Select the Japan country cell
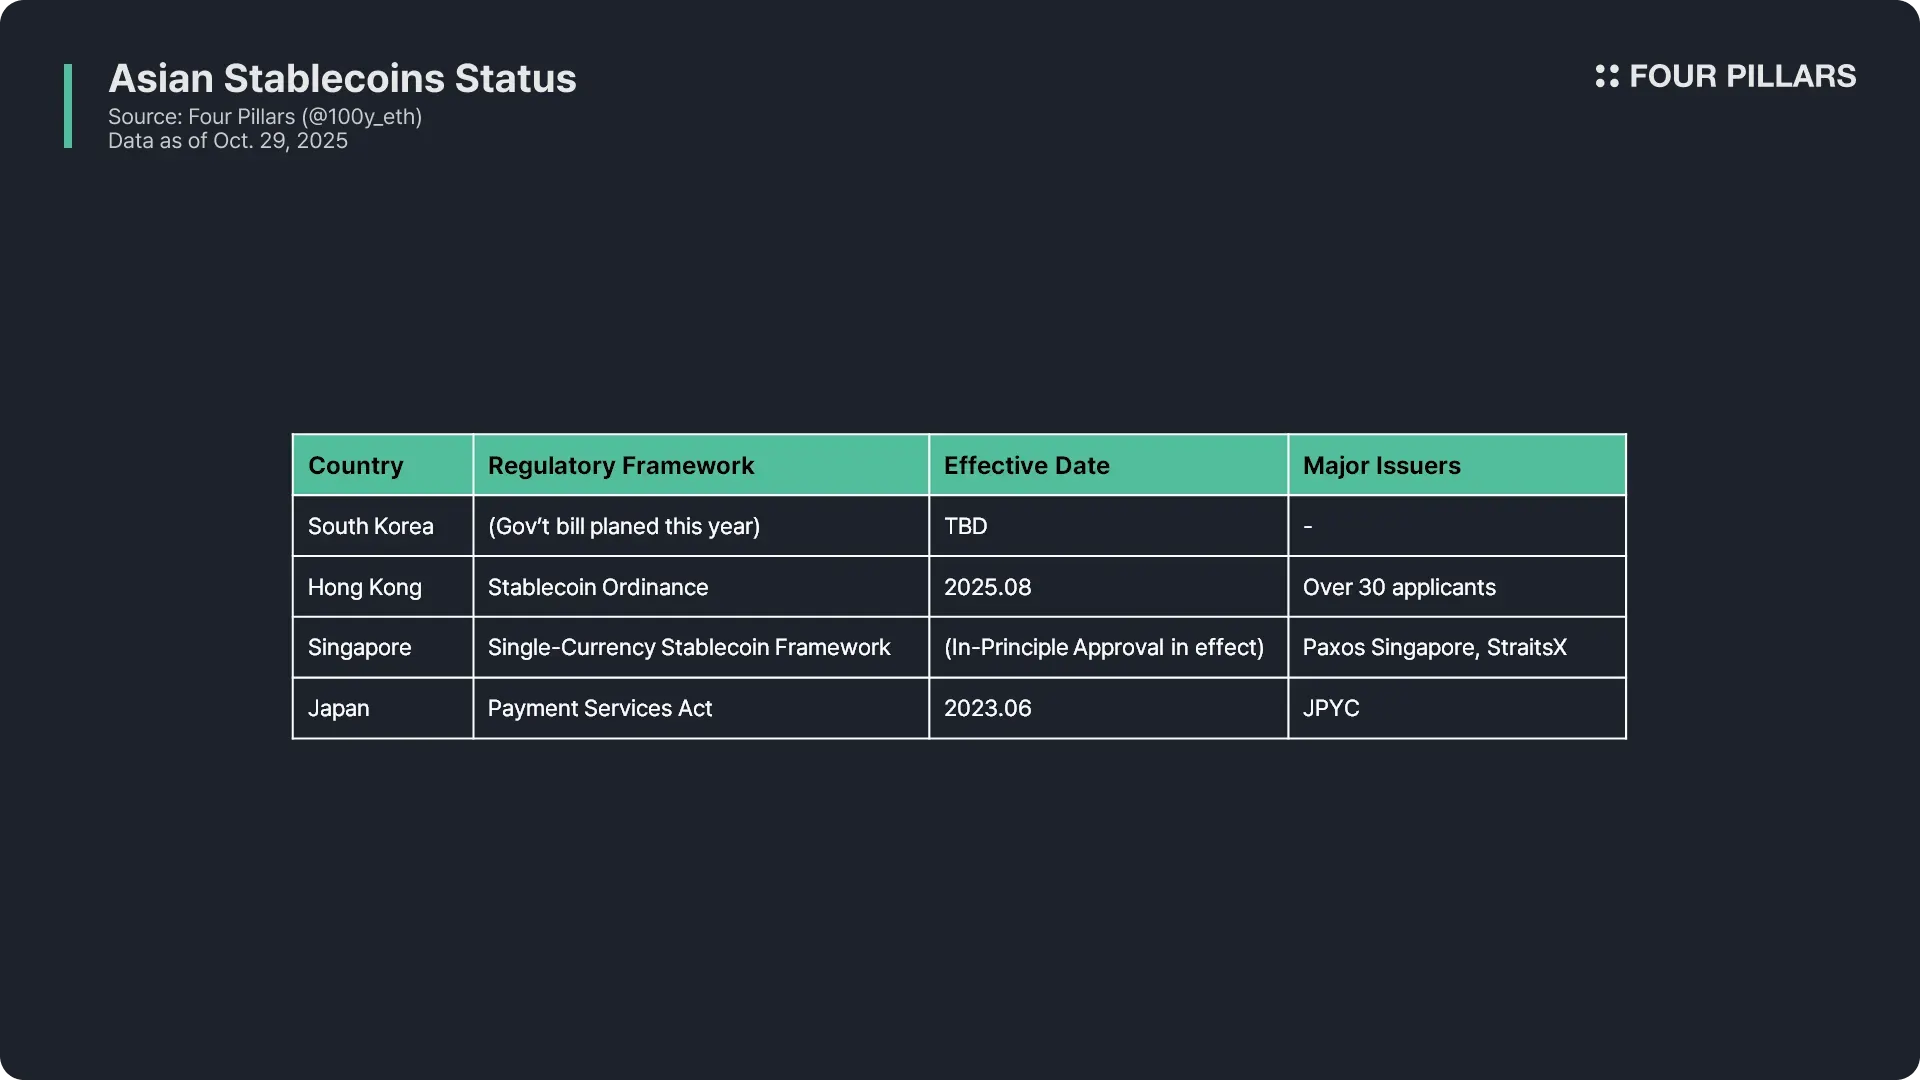The width and height of the screenshot is (1920, 1080). [x=339, y=709]
